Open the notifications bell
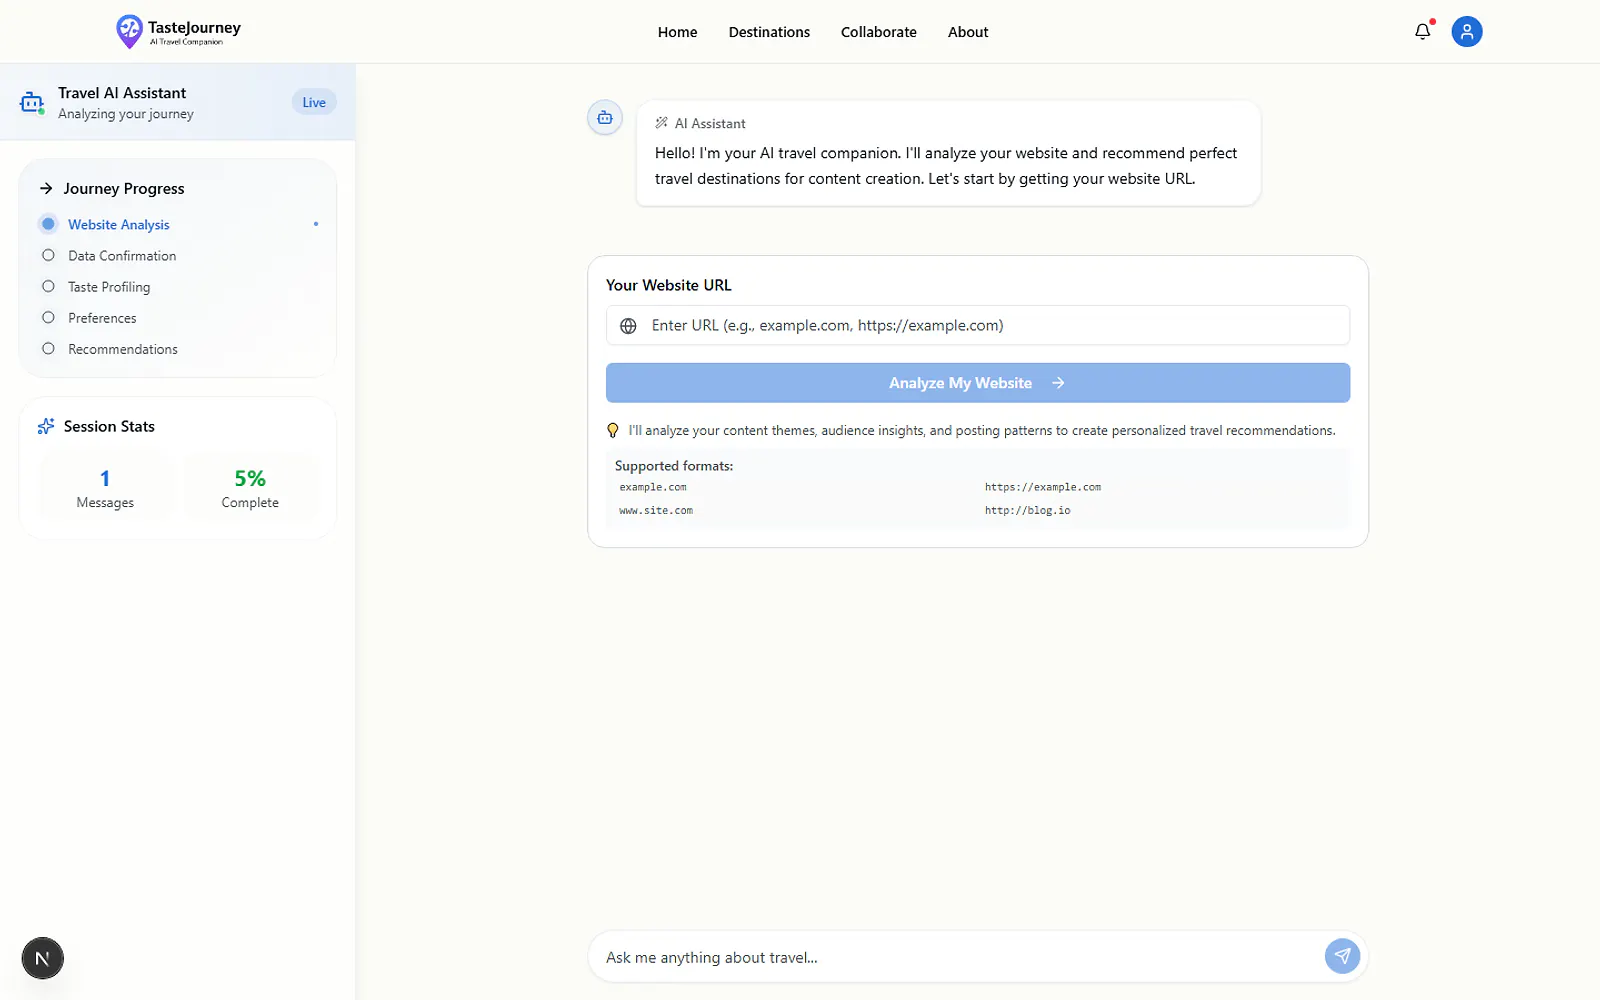Image resolution: width=1600 pixels, height=1000 pixels. [1422, 32]
